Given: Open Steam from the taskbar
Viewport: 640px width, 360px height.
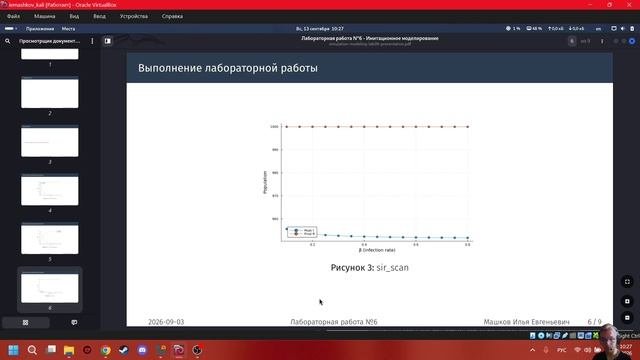Looking at the screenshot, I should [124, 350].
